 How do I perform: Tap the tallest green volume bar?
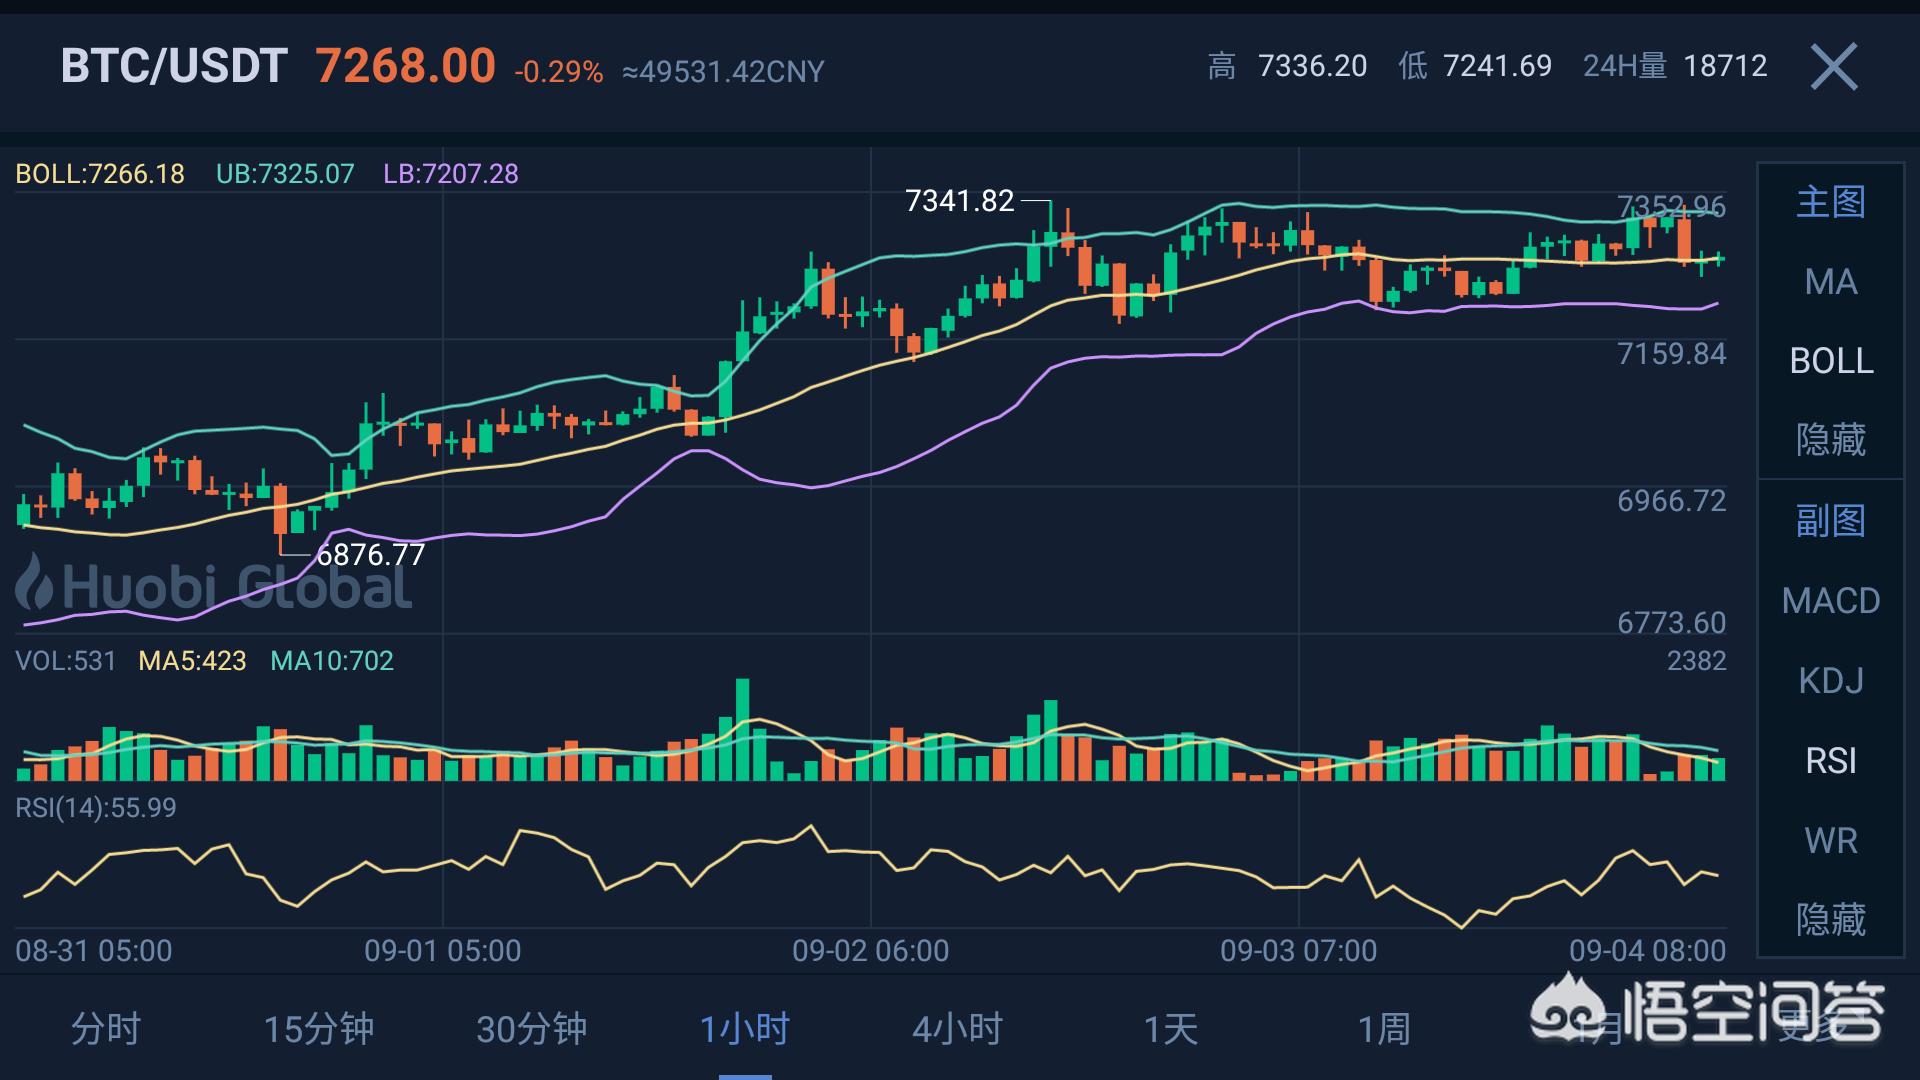coord(742,730)
